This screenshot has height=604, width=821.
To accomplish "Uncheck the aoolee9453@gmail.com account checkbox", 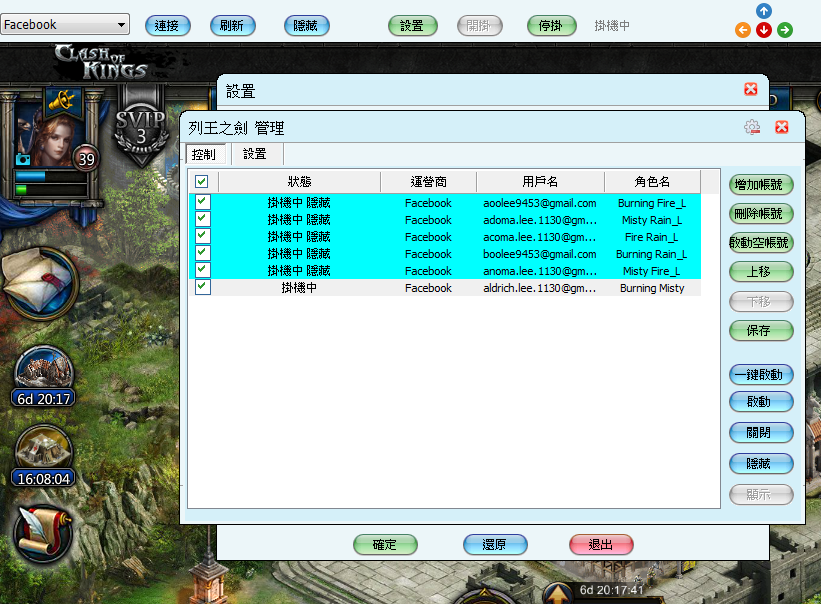I will point(202,202).
